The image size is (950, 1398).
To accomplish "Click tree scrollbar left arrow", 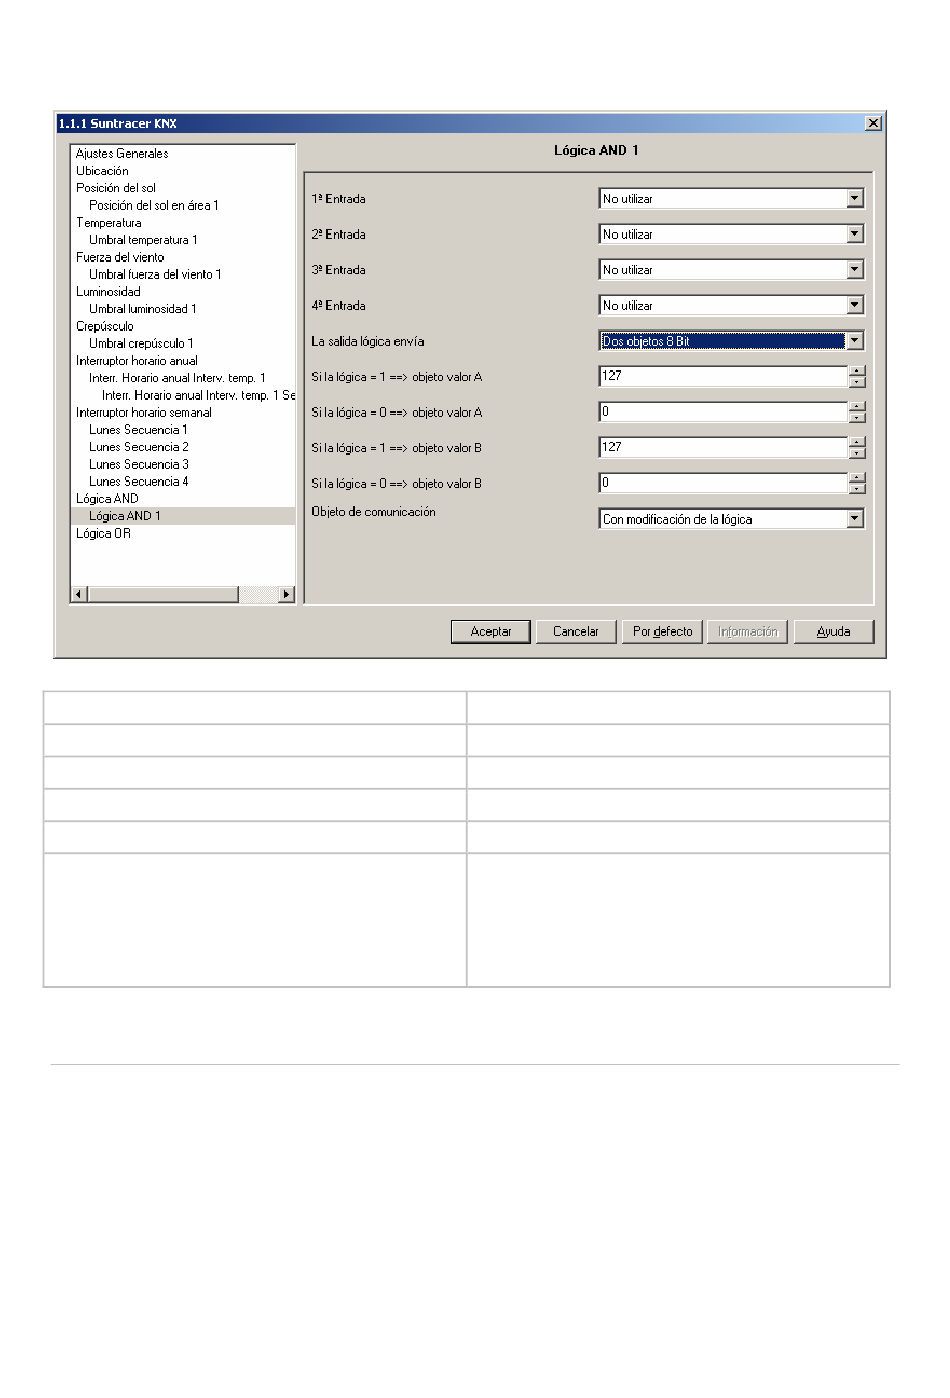I will 79,594.
